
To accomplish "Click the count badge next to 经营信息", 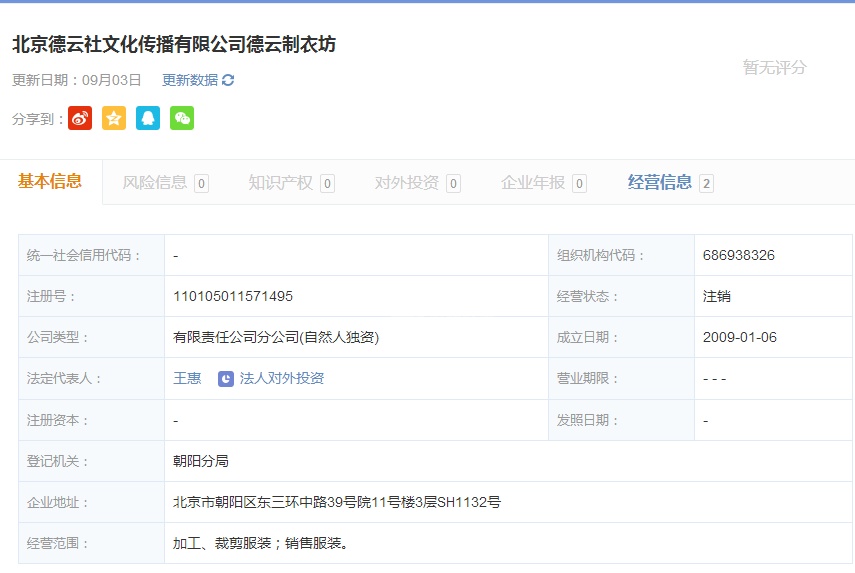I will pyautogui.click(x=707, y=183).
